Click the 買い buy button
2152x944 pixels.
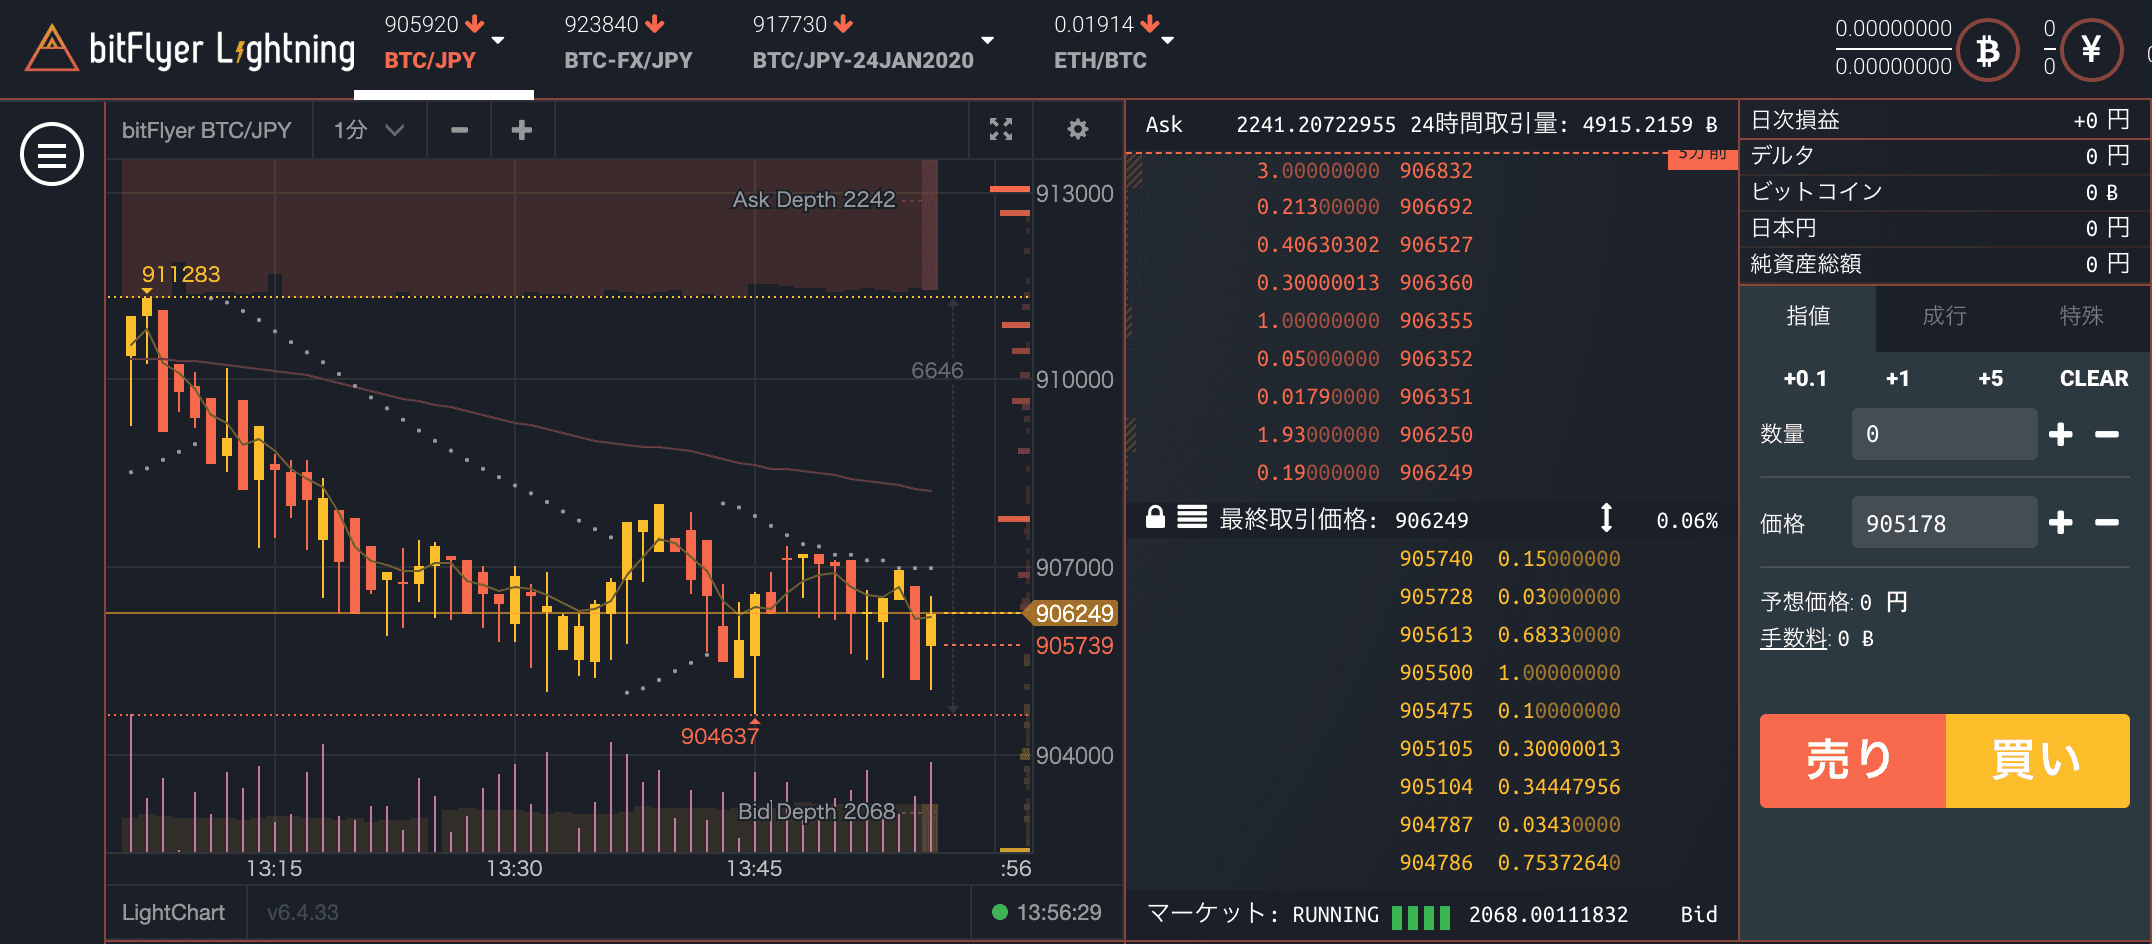[x=2038, y=760]
